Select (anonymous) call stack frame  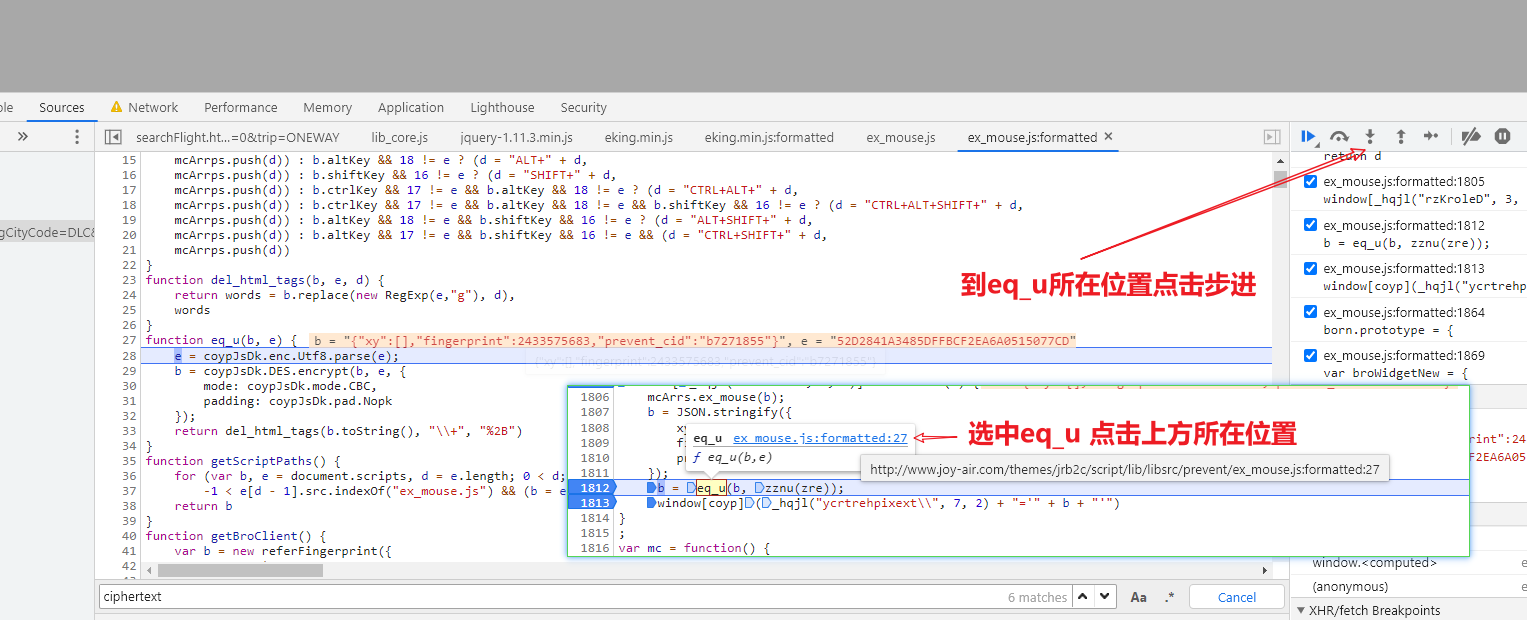[1350, 586]
